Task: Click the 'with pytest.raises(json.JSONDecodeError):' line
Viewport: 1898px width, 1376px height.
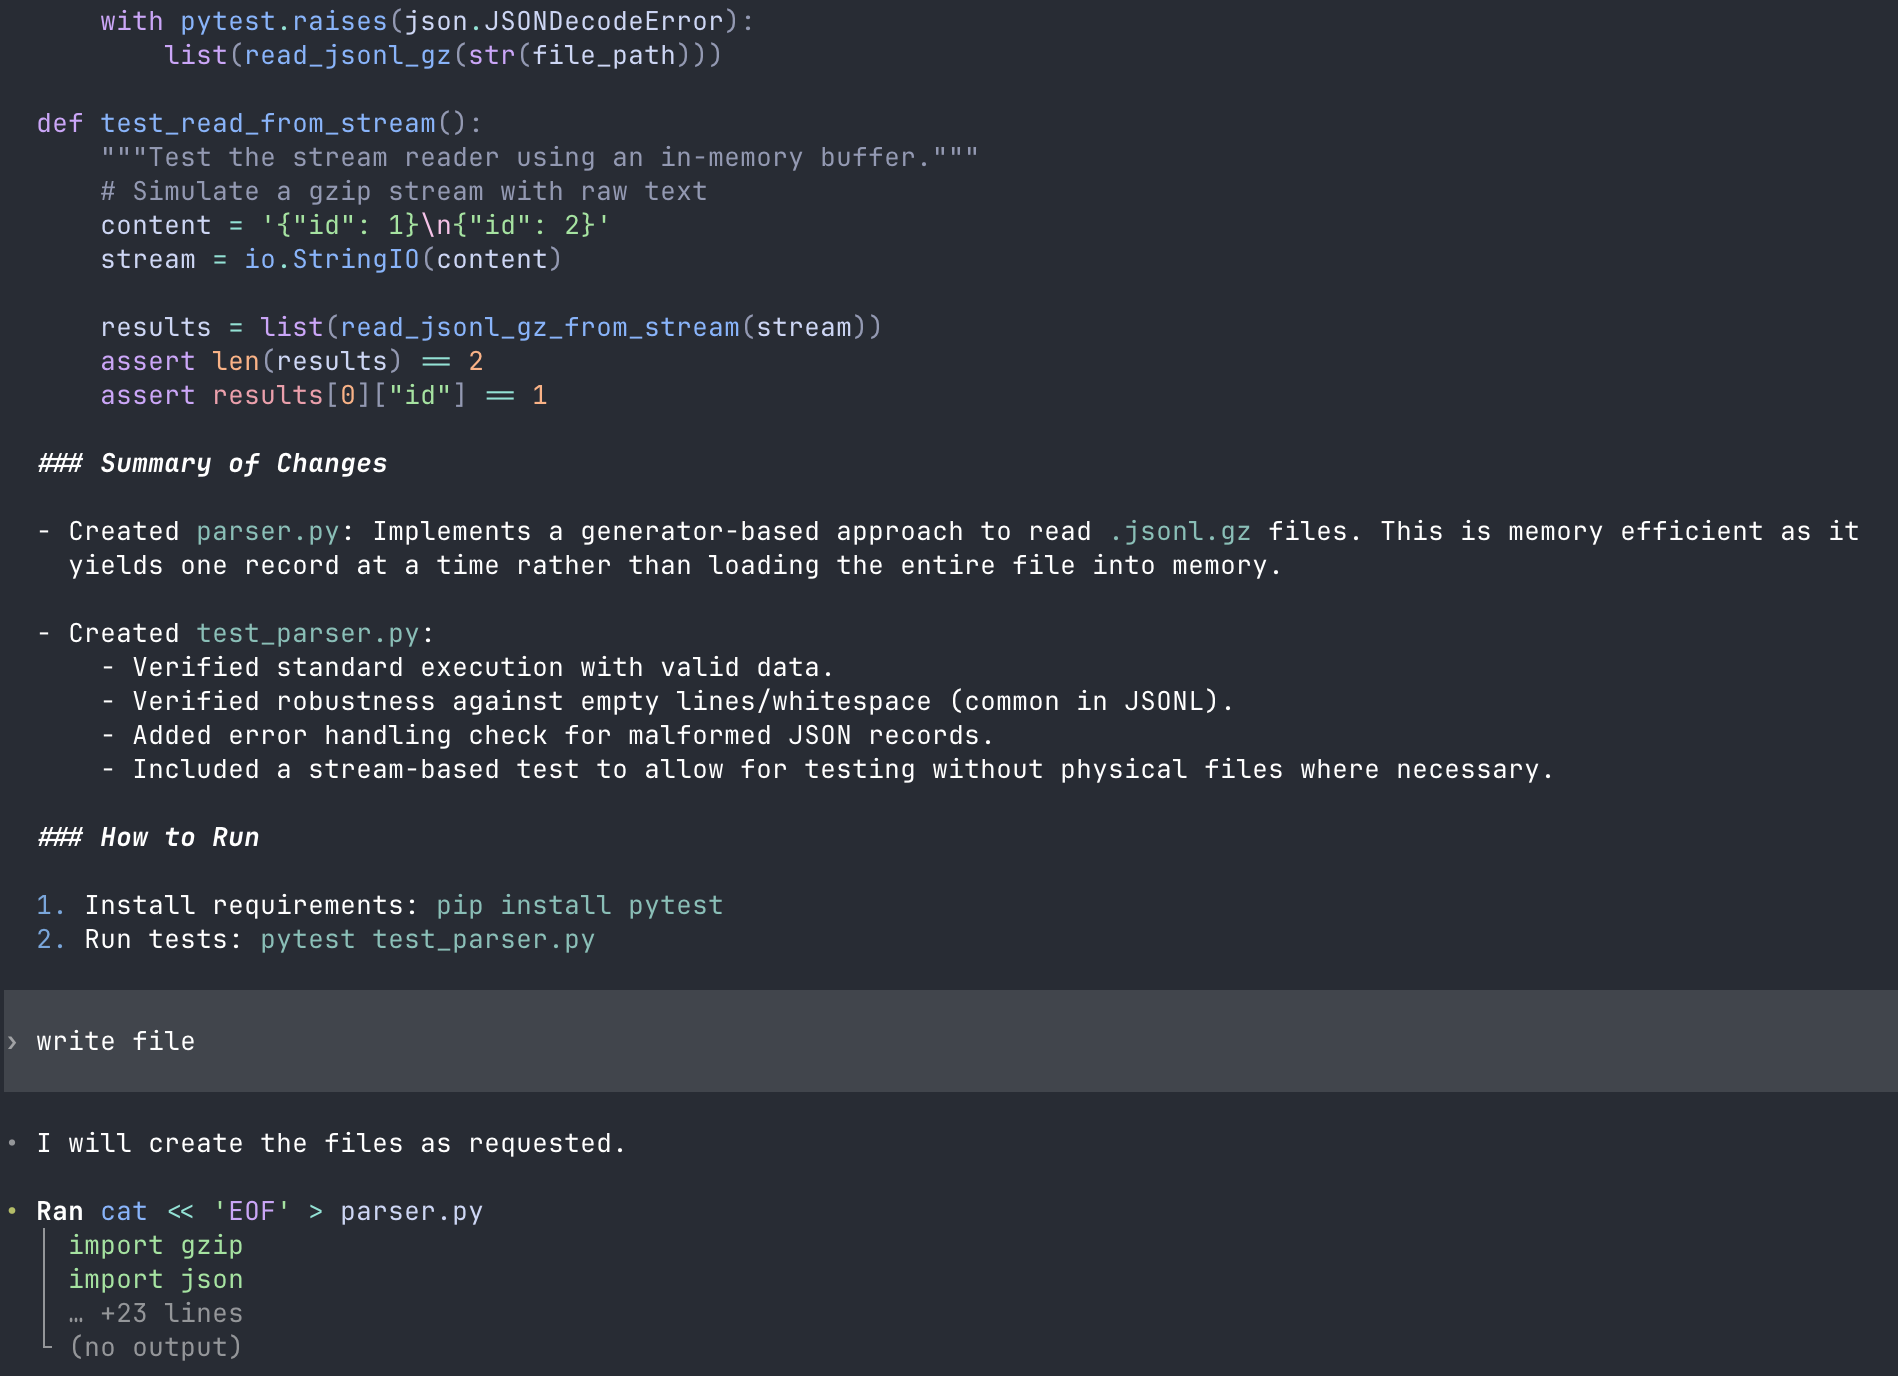Action: (x=428, y=21)
